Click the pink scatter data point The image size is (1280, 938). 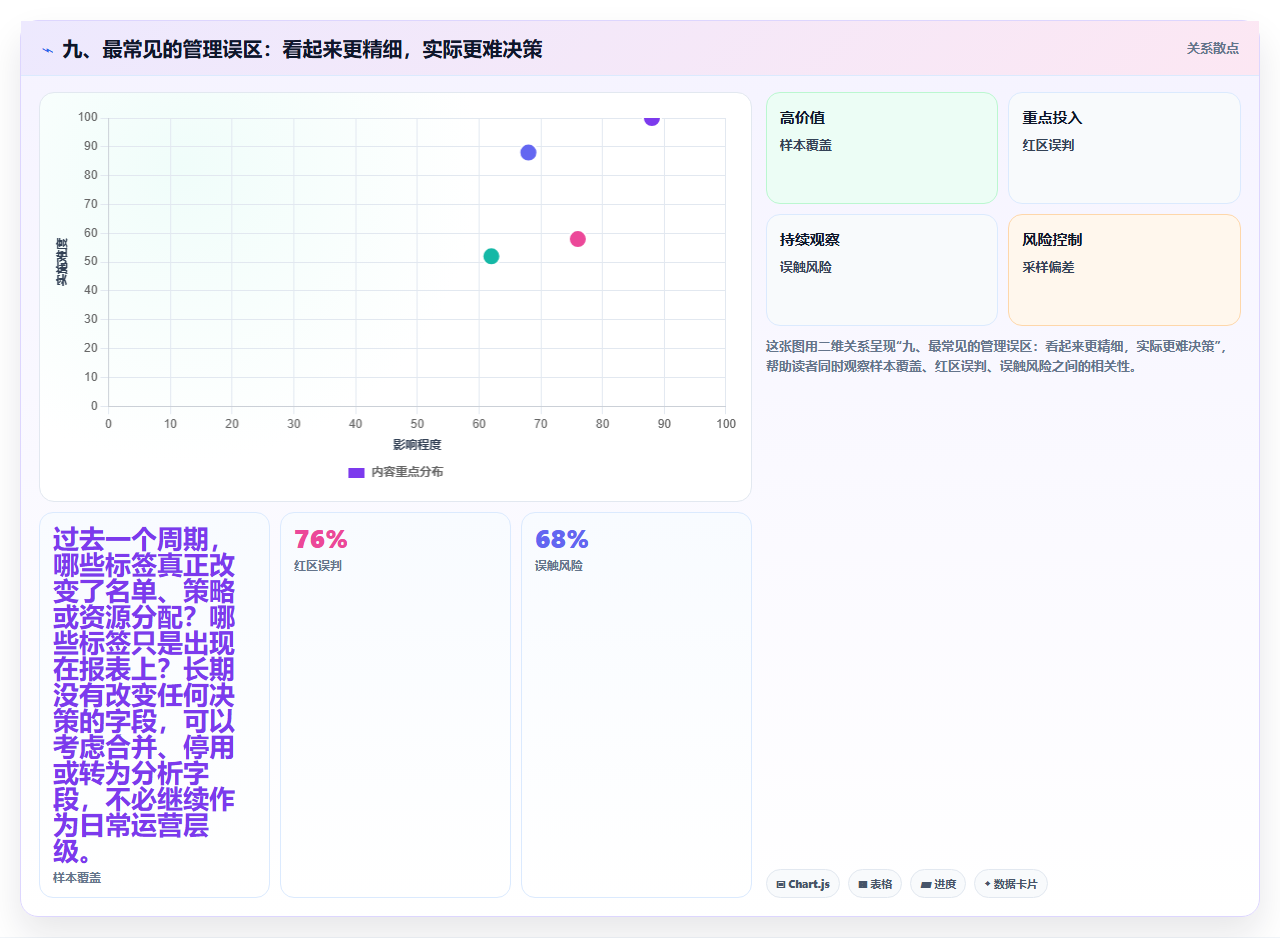pos(578,239)
